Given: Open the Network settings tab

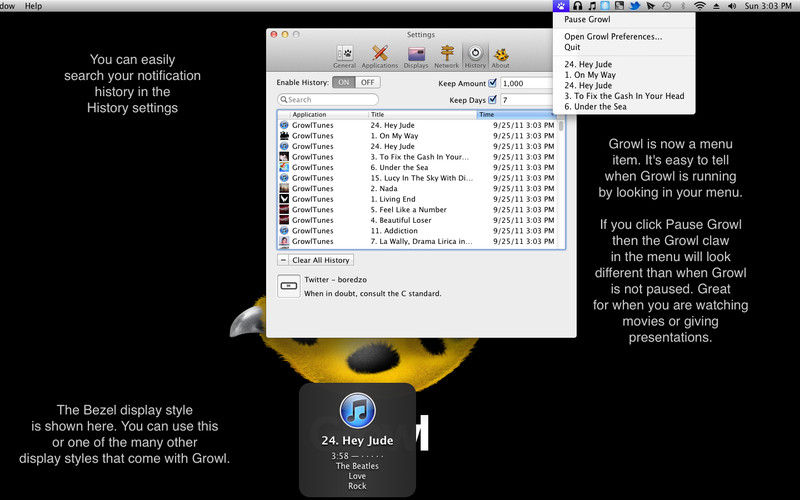Looking at the screenshot, I should 446,56.
